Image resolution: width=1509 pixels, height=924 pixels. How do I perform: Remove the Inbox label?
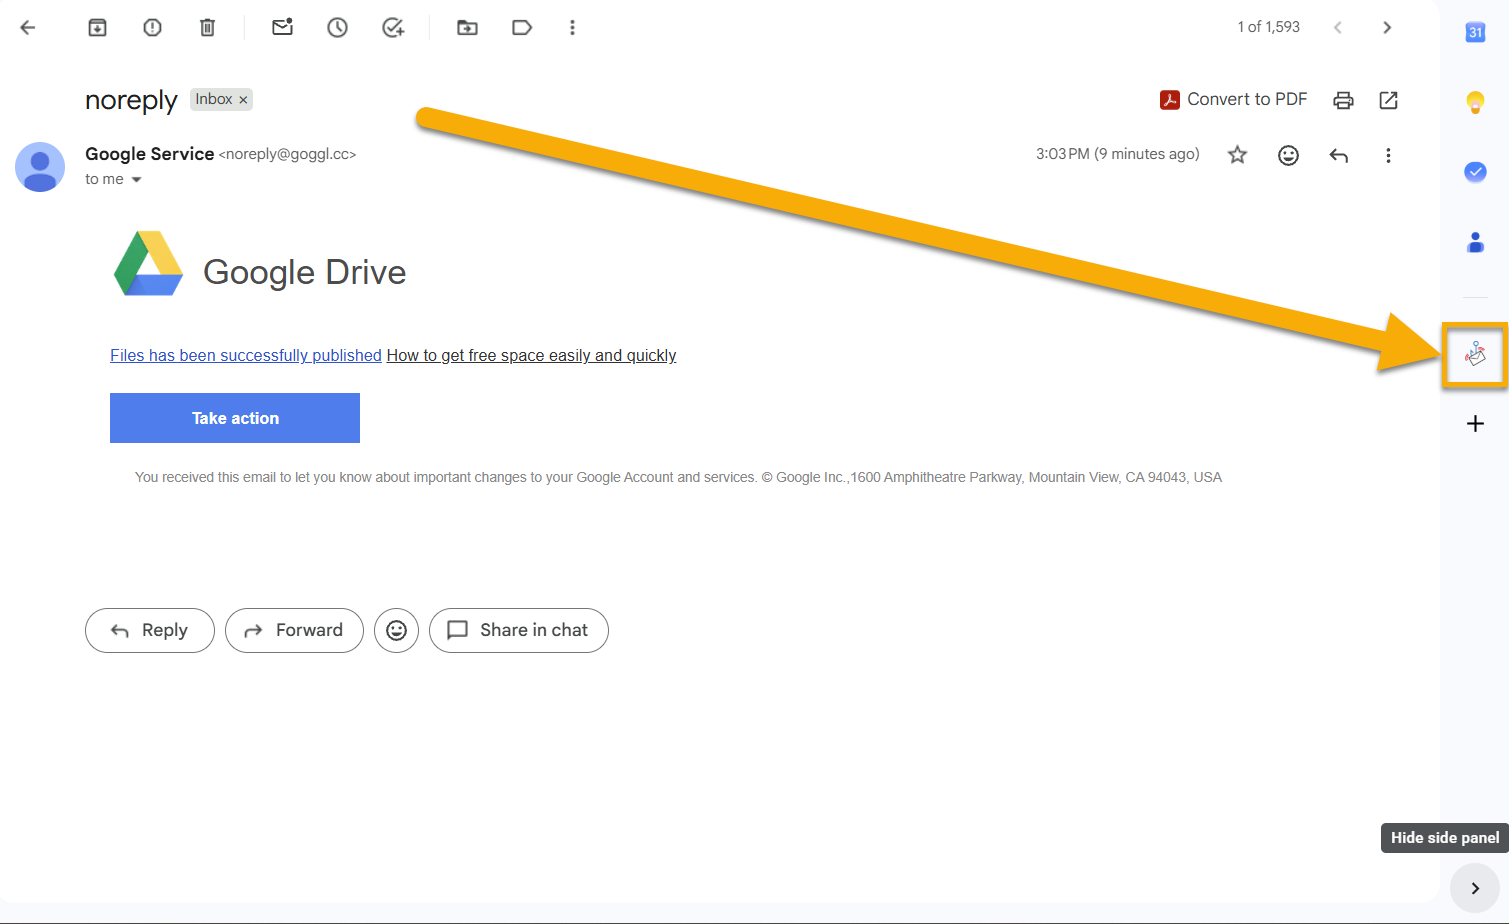click(x=243, y=100)
